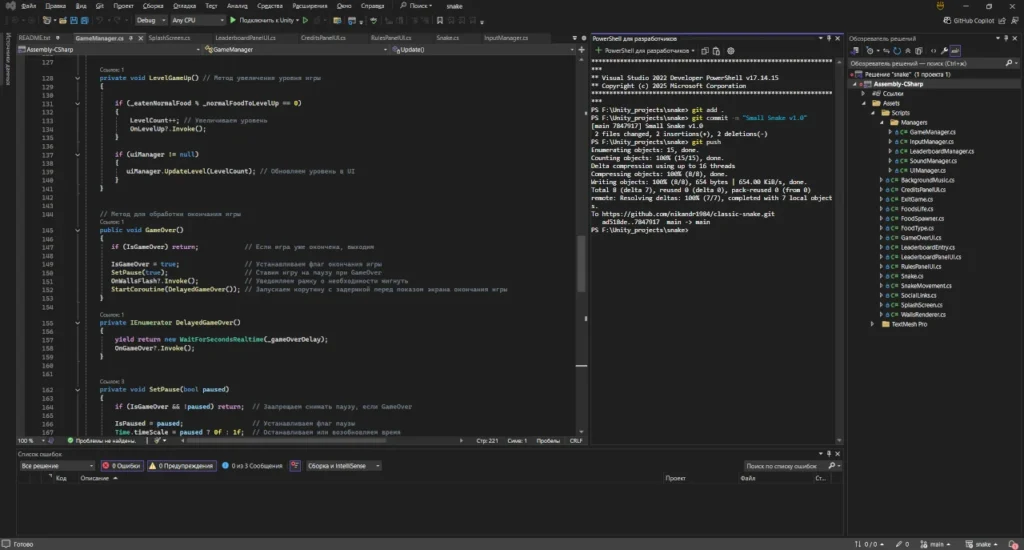Click search magnifier in Solution Explorer search box
1024x550 pixels.
point(1009,63)
